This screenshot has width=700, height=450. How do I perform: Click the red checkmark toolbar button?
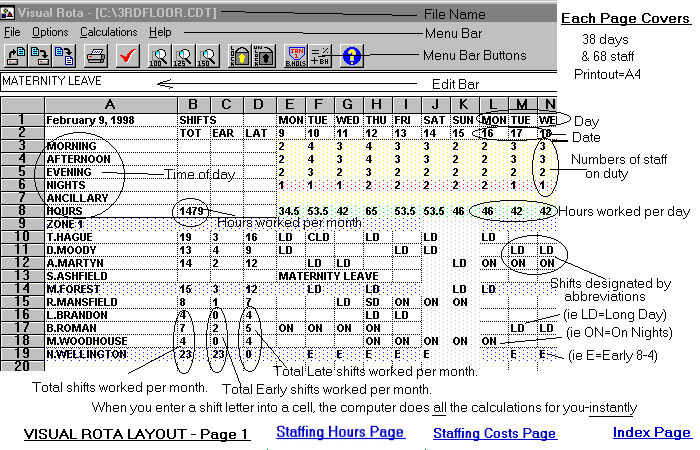(x=128, y=56)
